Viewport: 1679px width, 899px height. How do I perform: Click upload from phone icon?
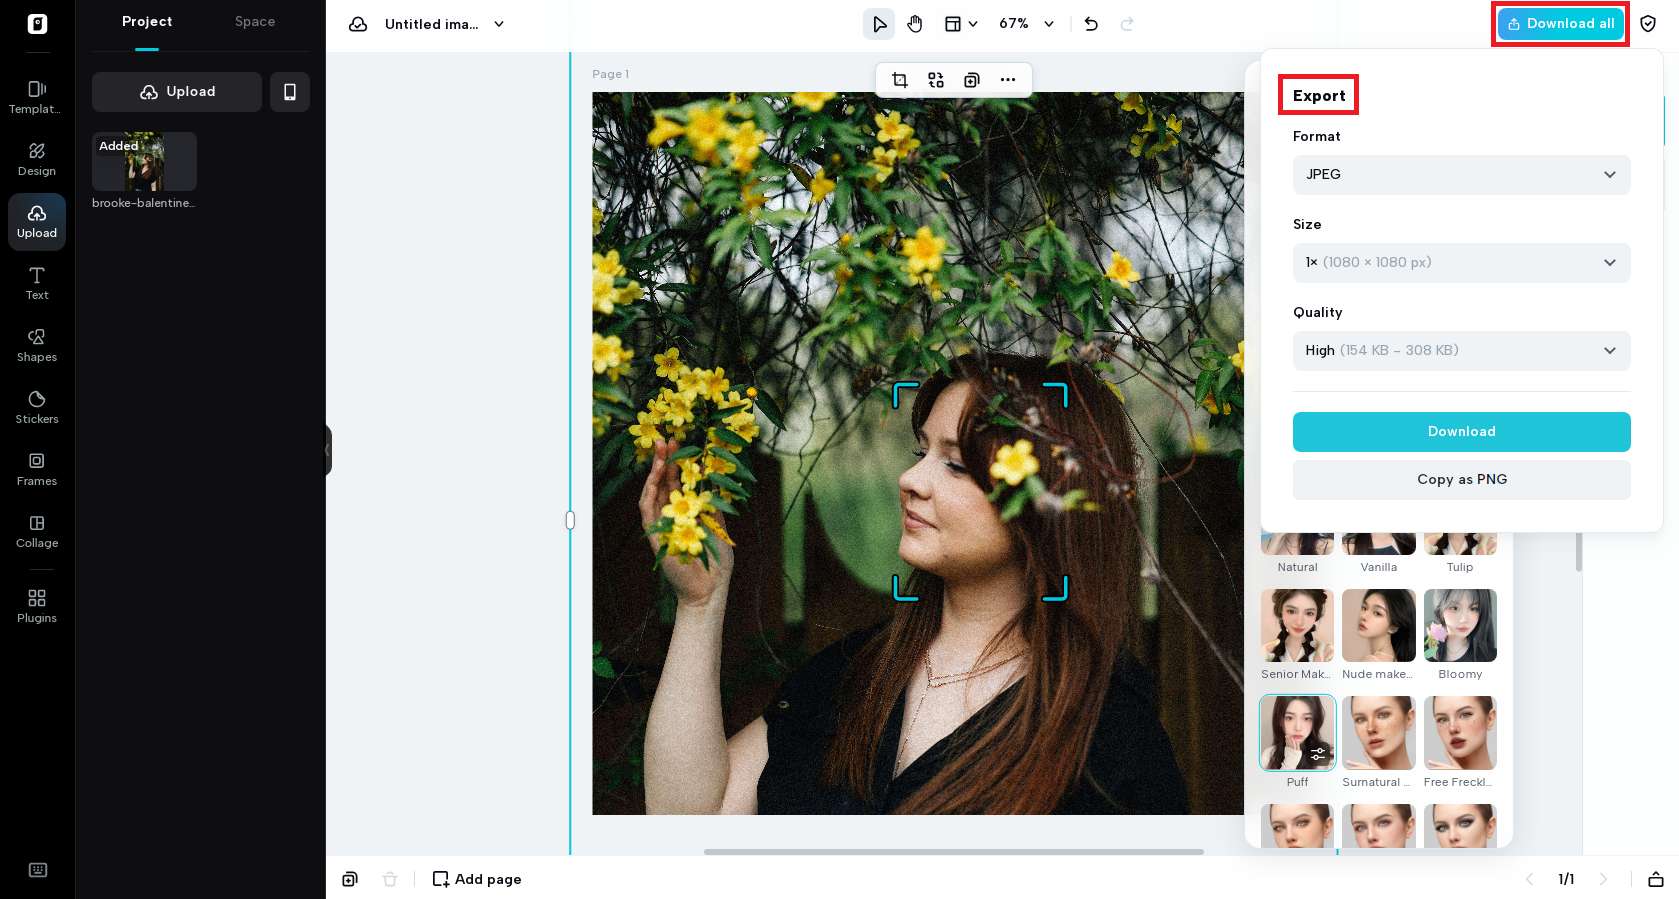point(290,92)
